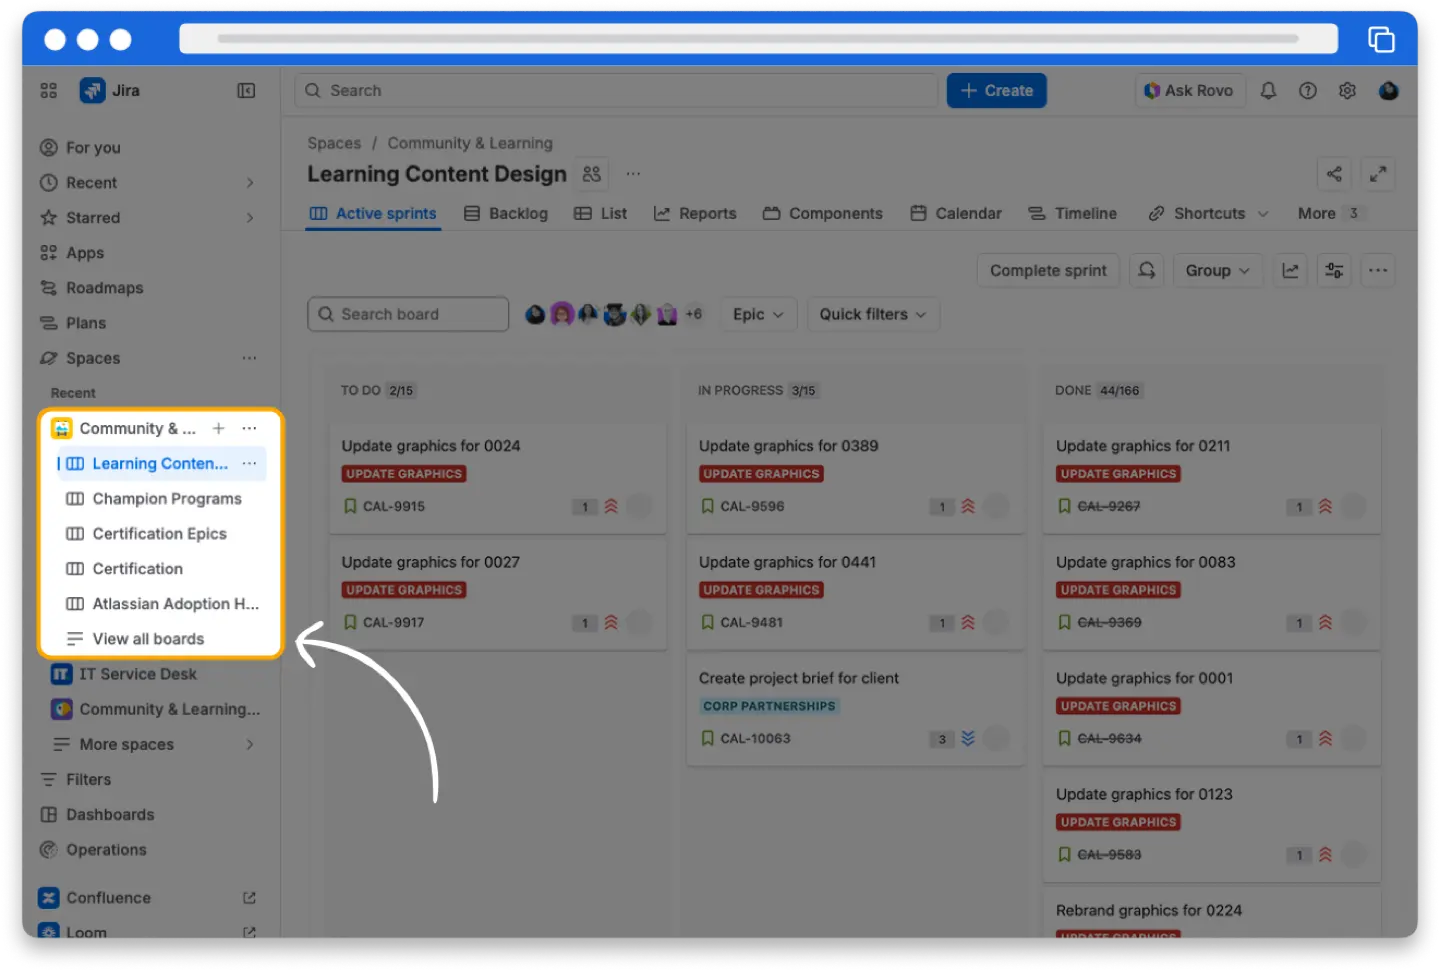
Task: Open the settings gear icon
Action: click(1348, 91)
